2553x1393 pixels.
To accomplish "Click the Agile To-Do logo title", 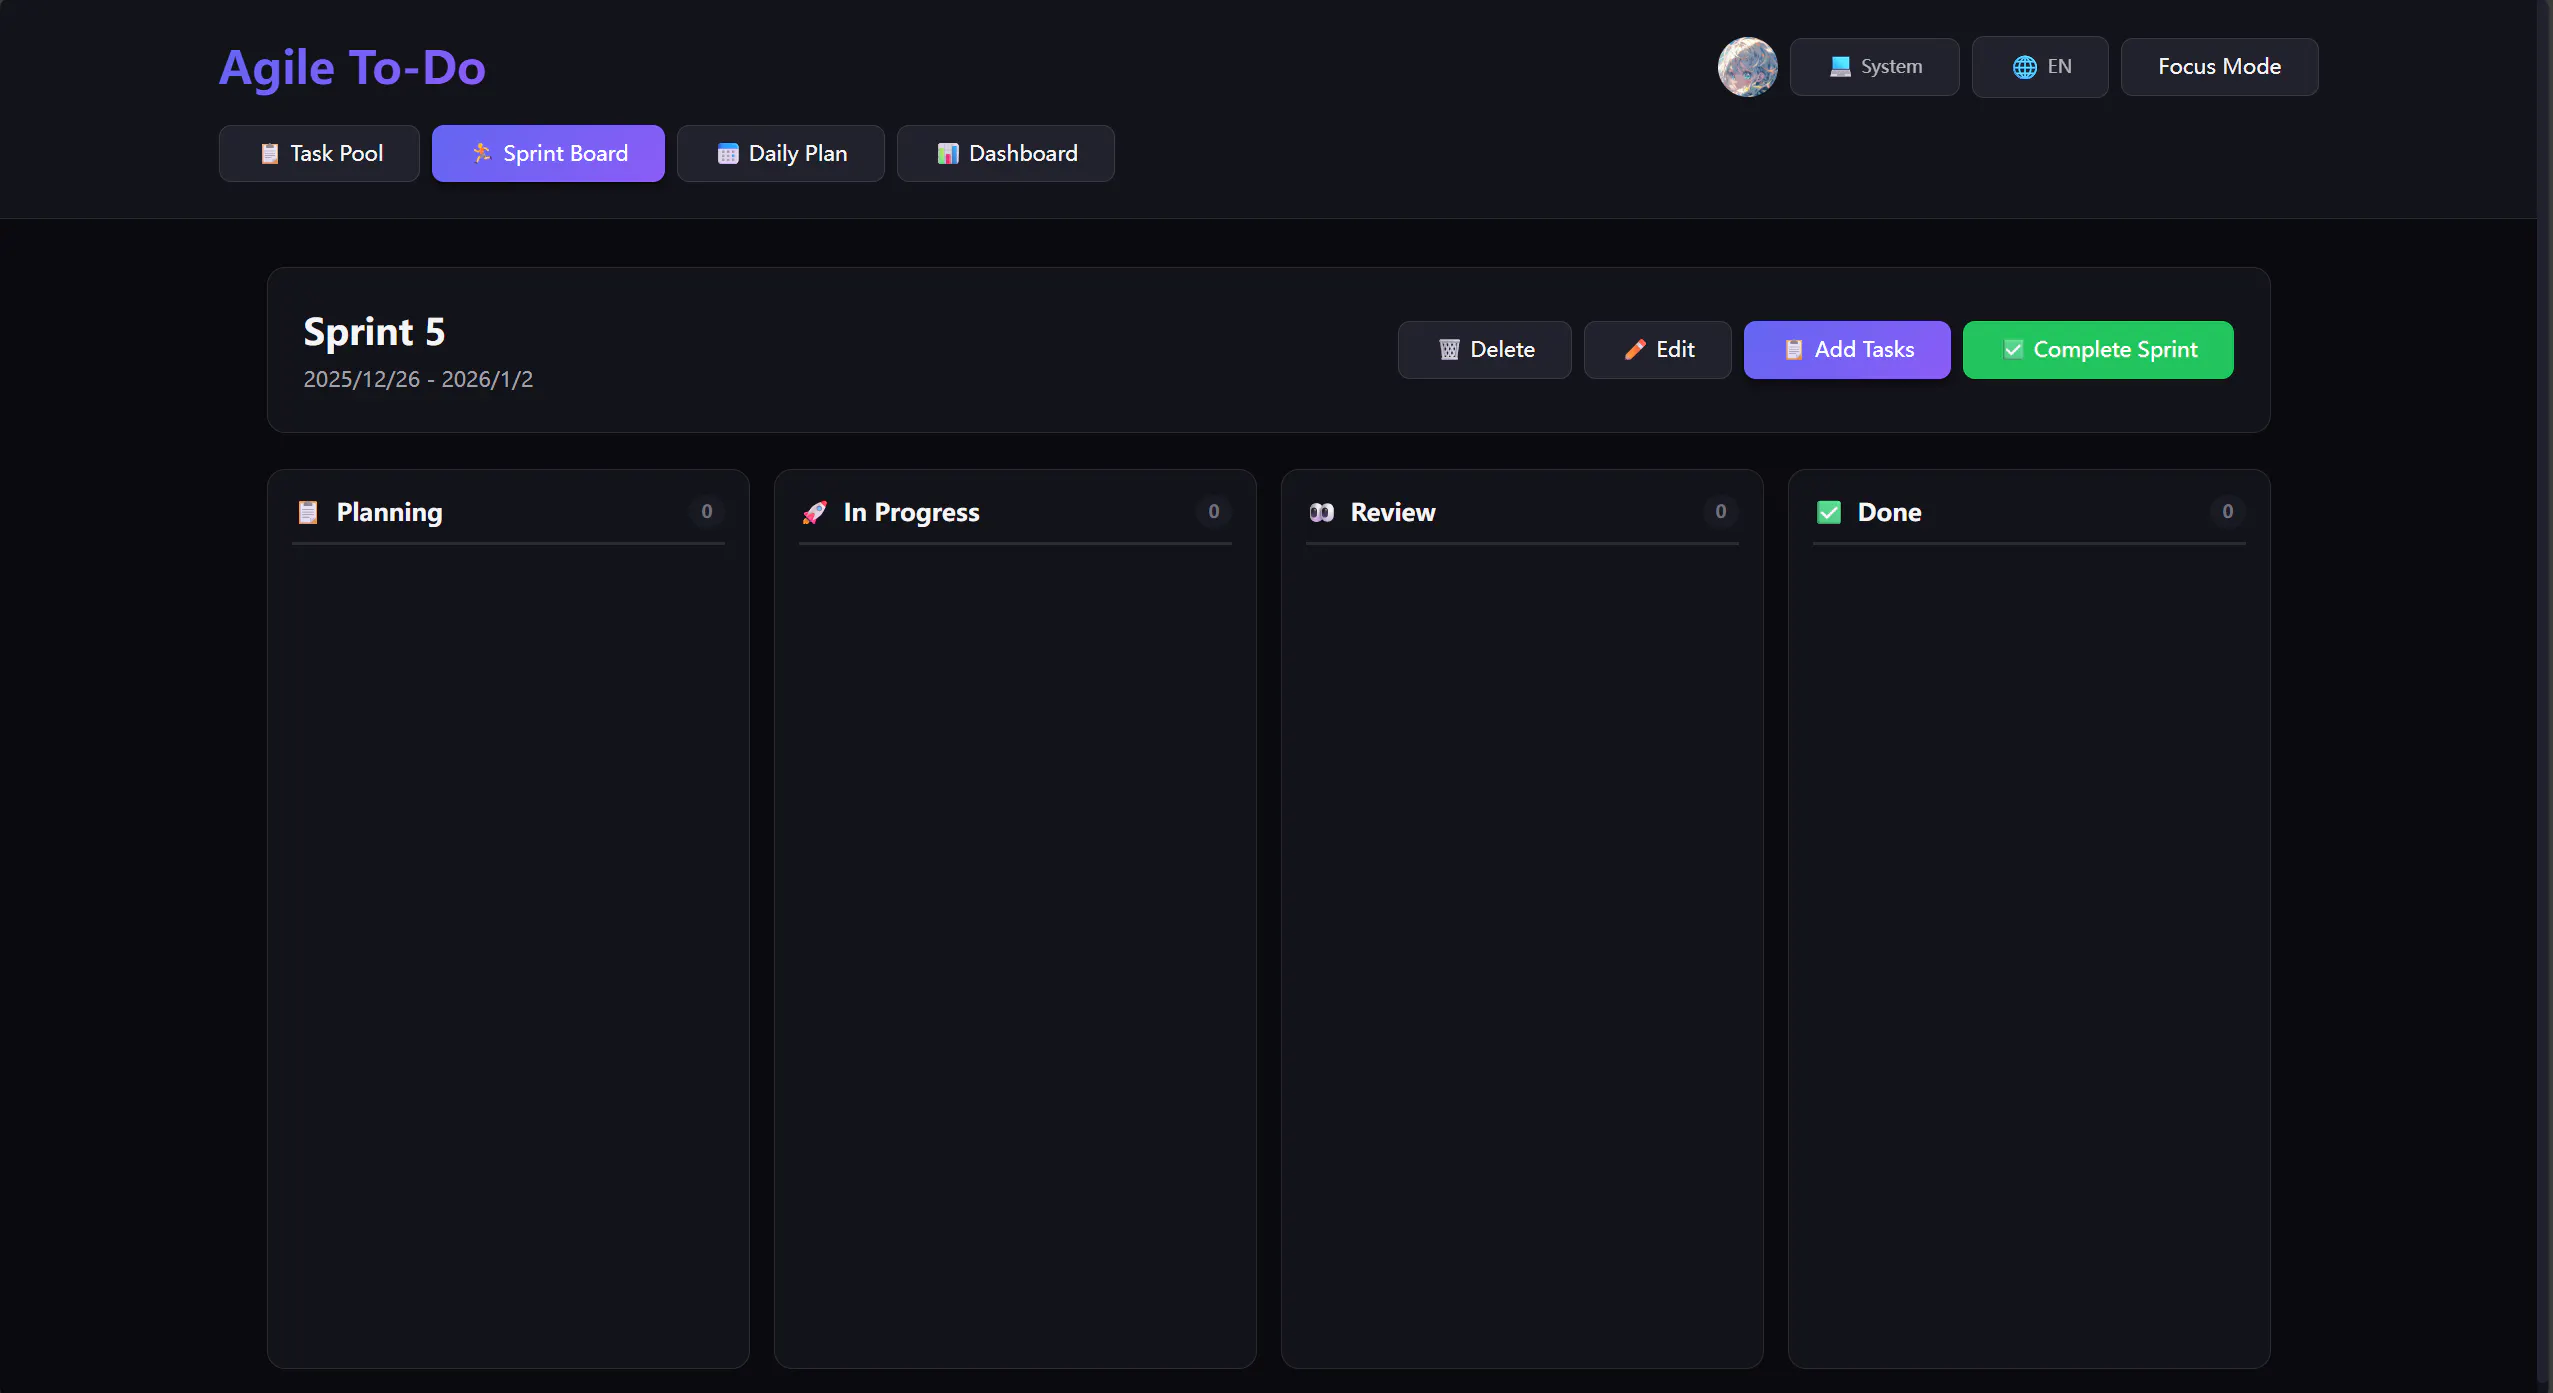I will tap(352, 68).
